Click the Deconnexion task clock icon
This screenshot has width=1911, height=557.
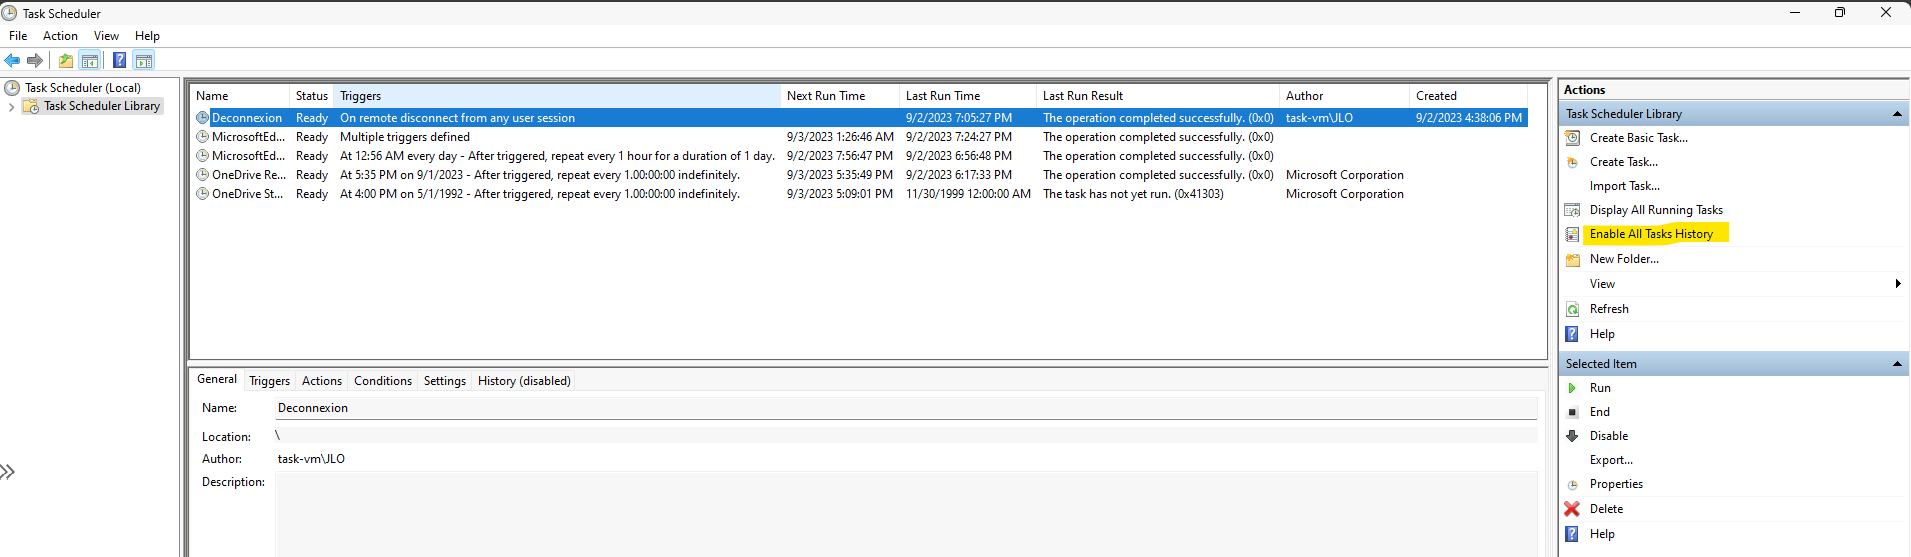coord(203,118)
